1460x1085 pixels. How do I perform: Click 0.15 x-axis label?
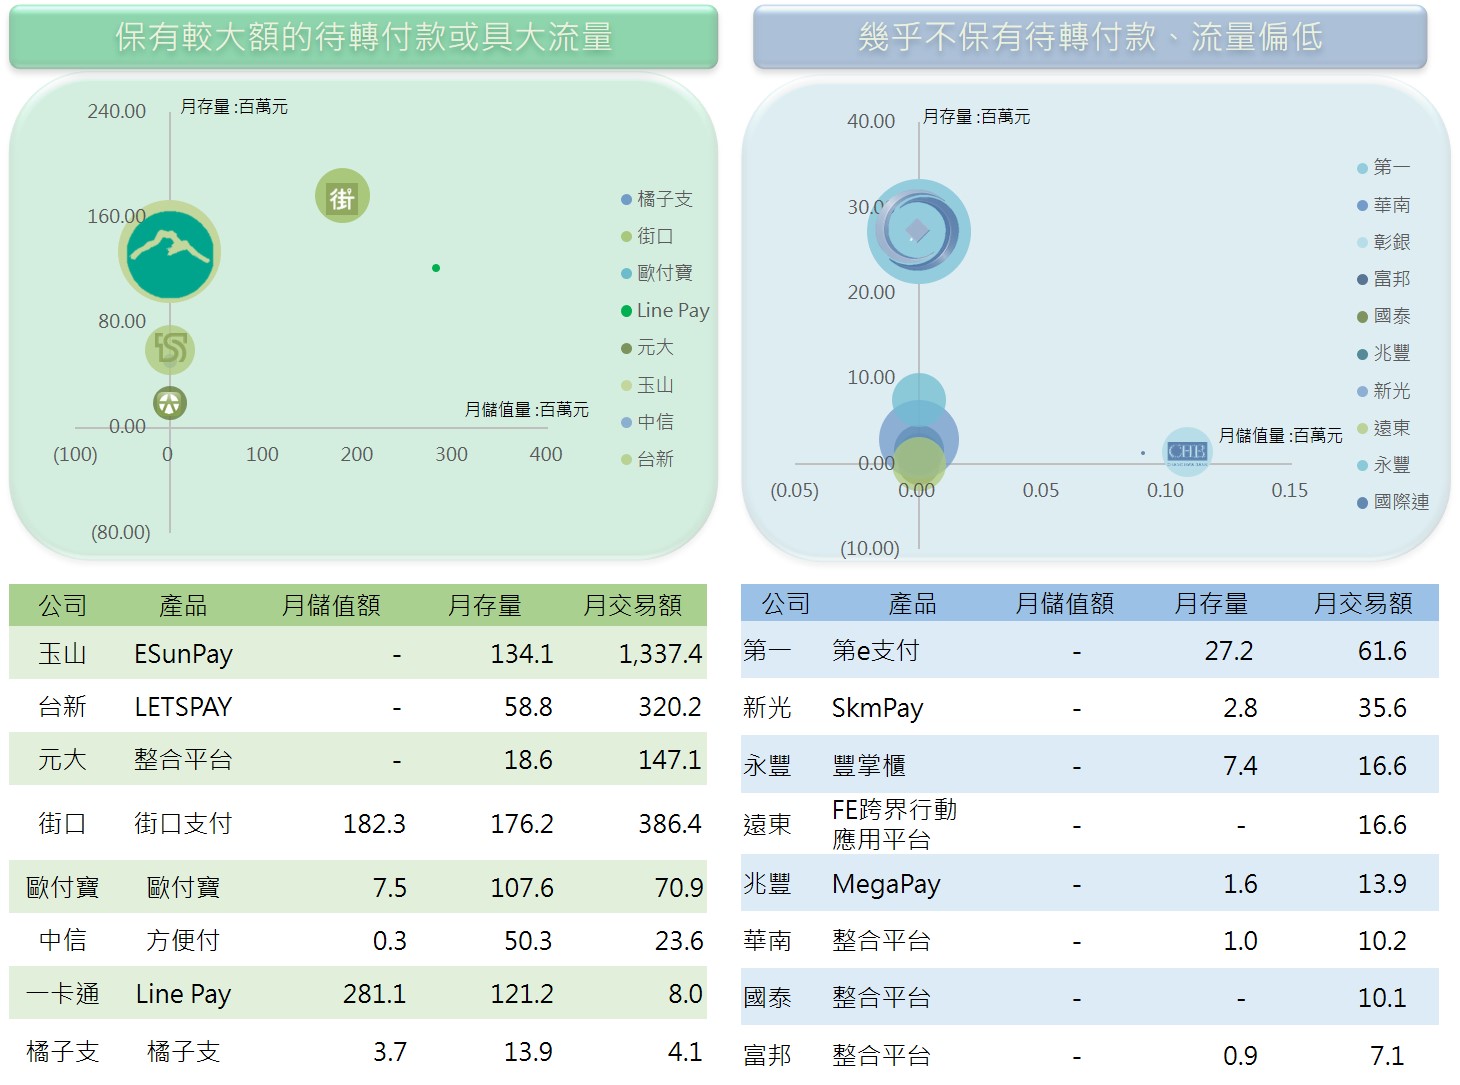coord(1289,490)
